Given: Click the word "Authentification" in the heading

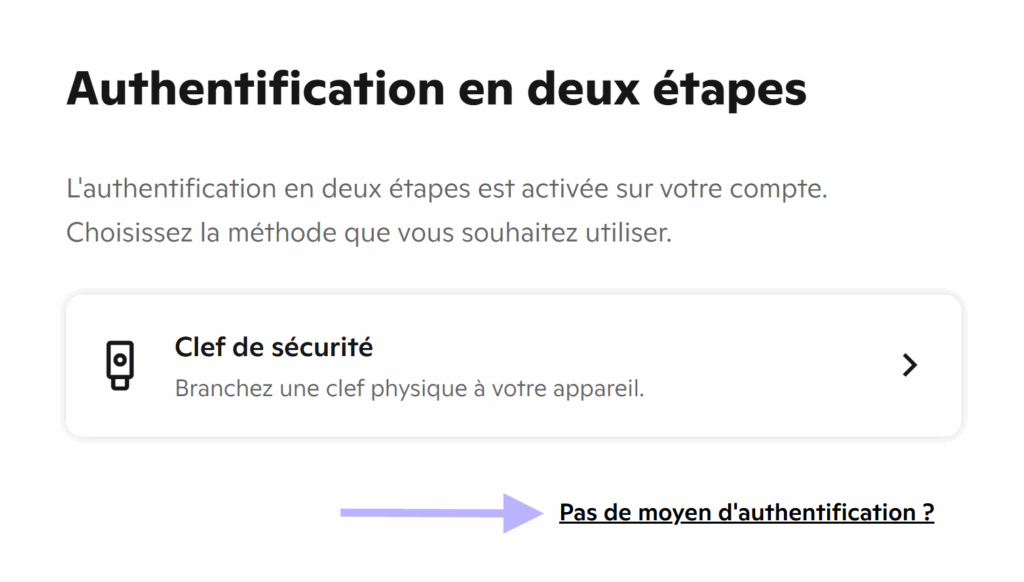Looking at the screenshot, I should point(255,89).
